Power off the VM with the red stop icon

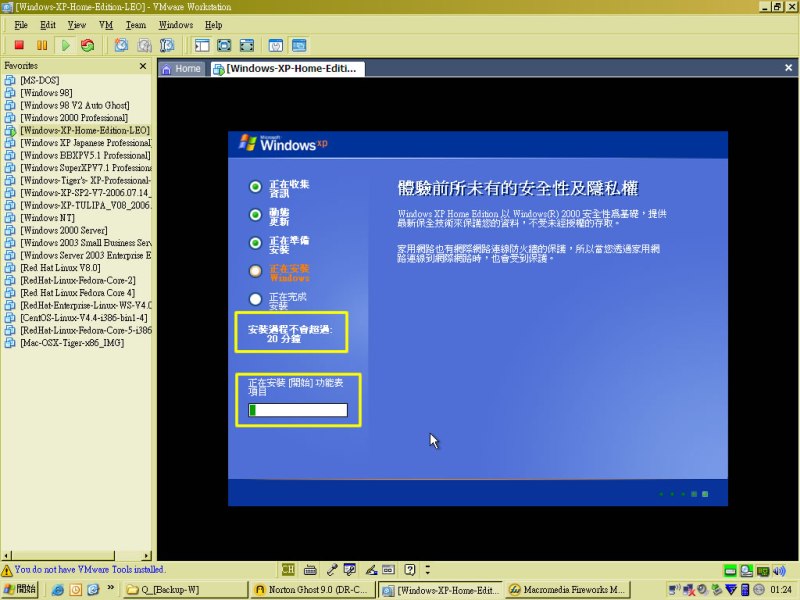(19, 45)
